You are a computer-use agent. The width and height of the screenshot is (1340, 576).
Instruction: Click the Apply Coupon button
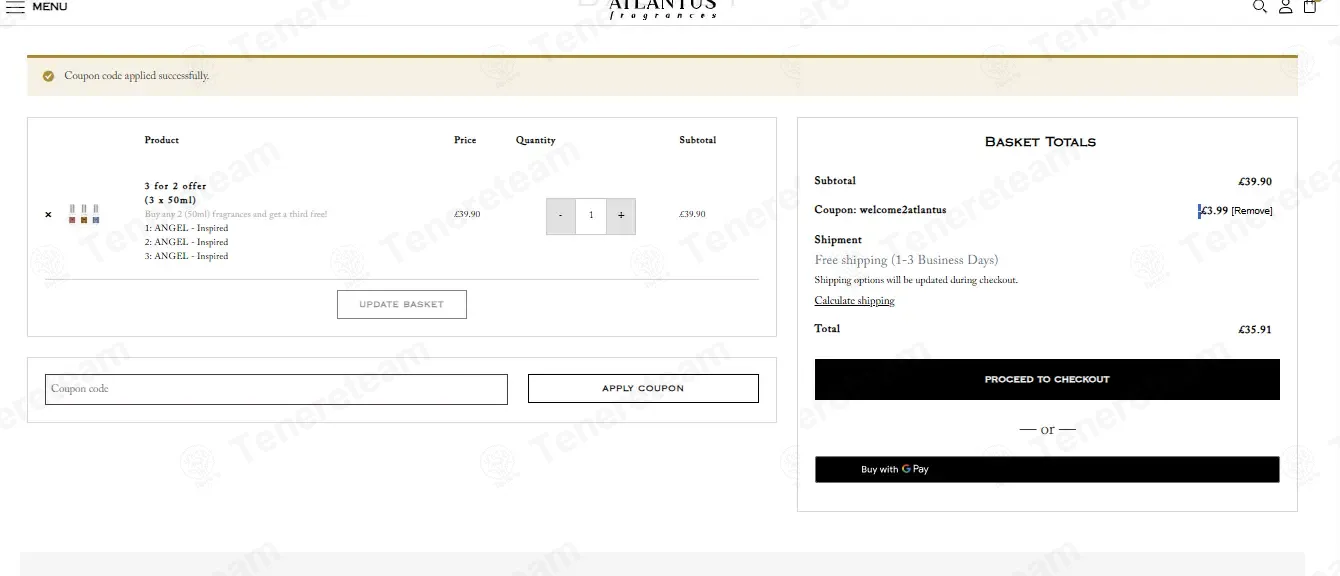tap(643, 388)
